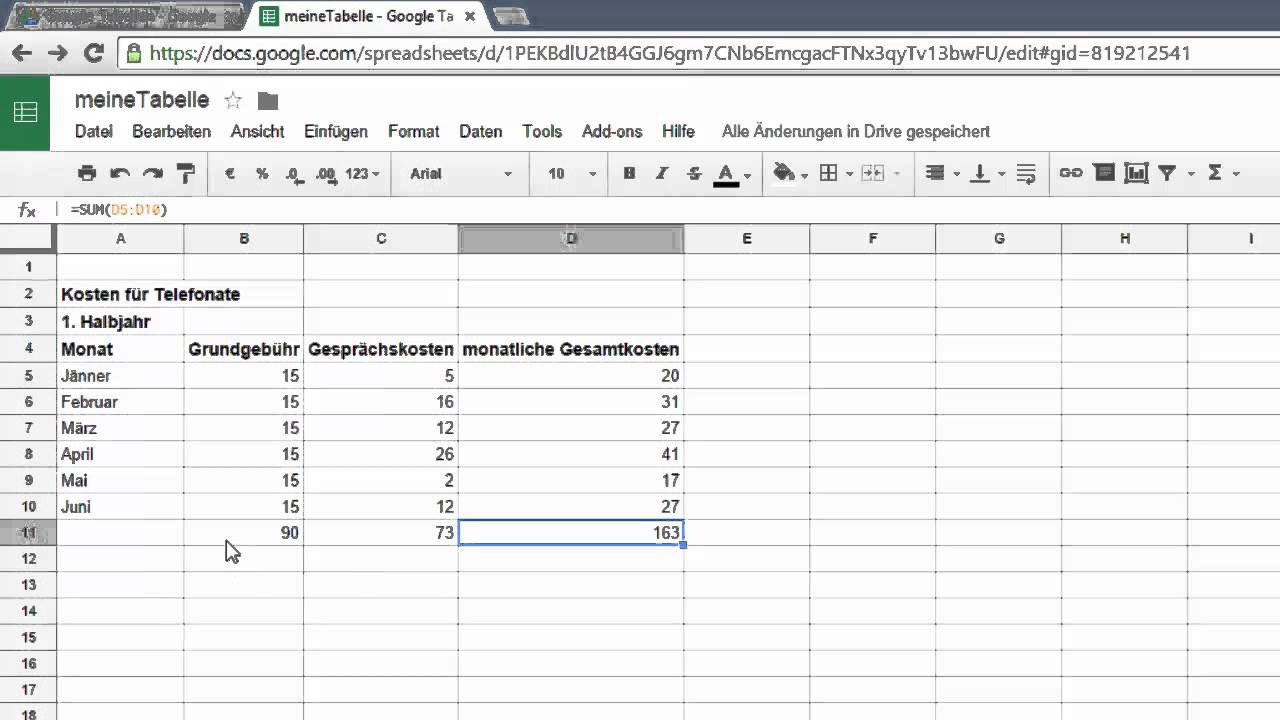Click 'Alle Änderungen in Drive gespeichert' link
Viewport: 1280px width, 720px height.
[x=856, y=131]
